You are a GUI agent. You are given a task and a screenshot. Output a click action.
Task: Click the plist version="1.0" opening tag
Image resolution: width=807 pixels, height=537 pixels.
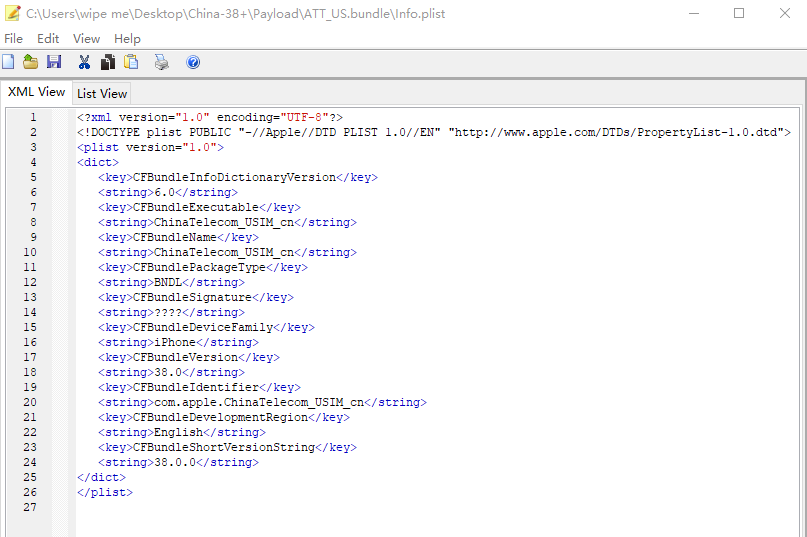[x=151, y=147]
